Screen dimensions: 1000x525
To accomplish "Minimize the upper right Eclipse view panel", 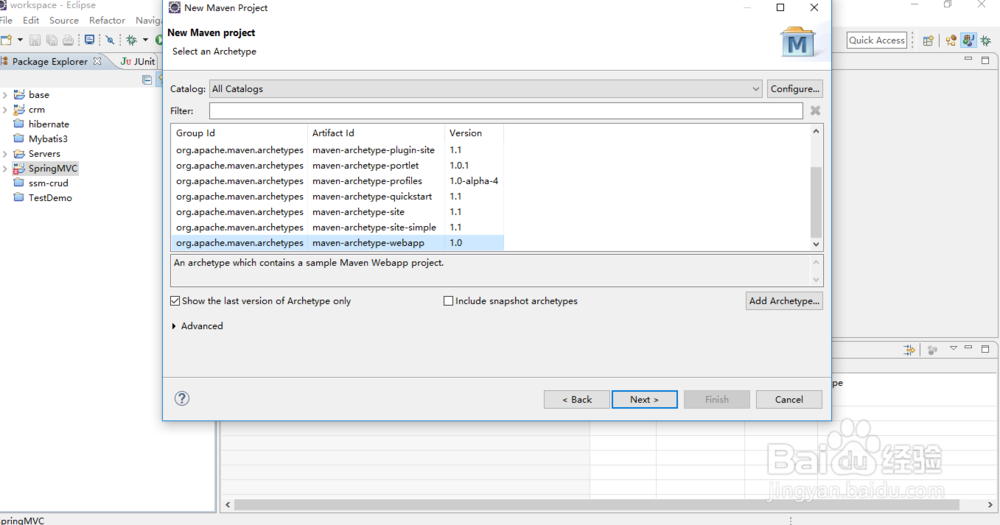I will [968, 59].
